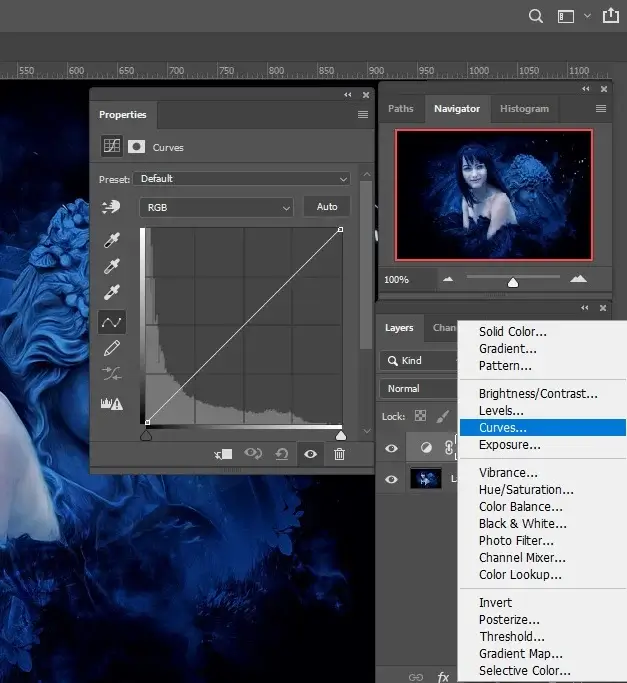
Task: Click the histogram warning recalculate icon
Action: click(x=112, y=404)
